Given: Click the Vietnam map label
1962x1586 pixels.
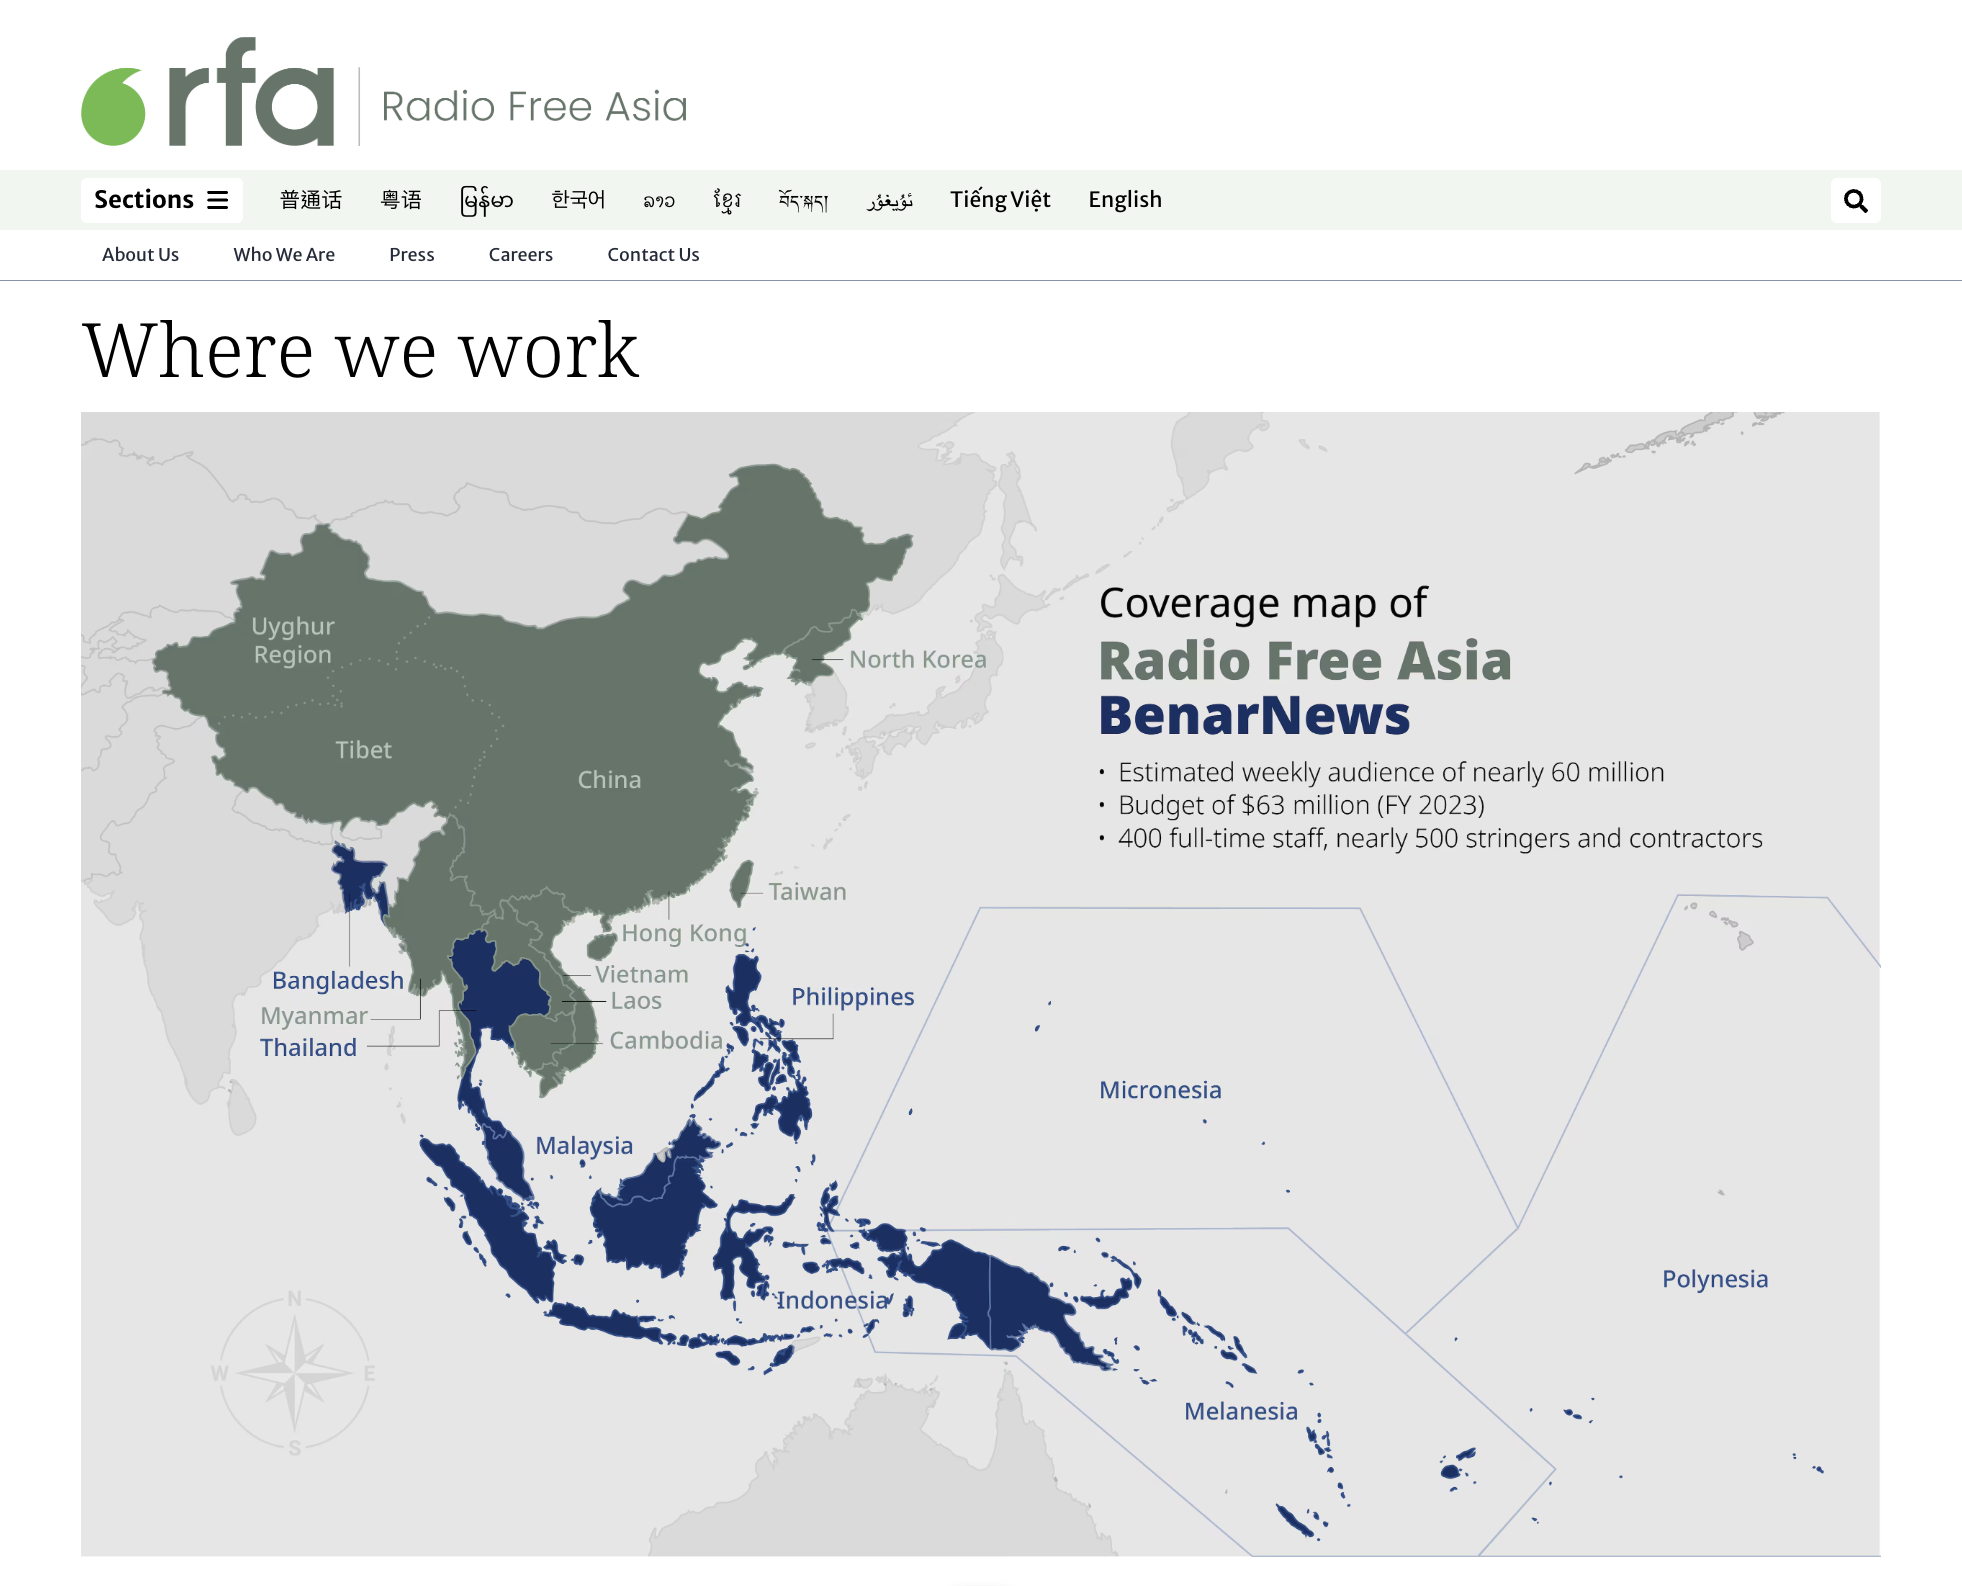Looking at the screenshot, I should (642, 974).
